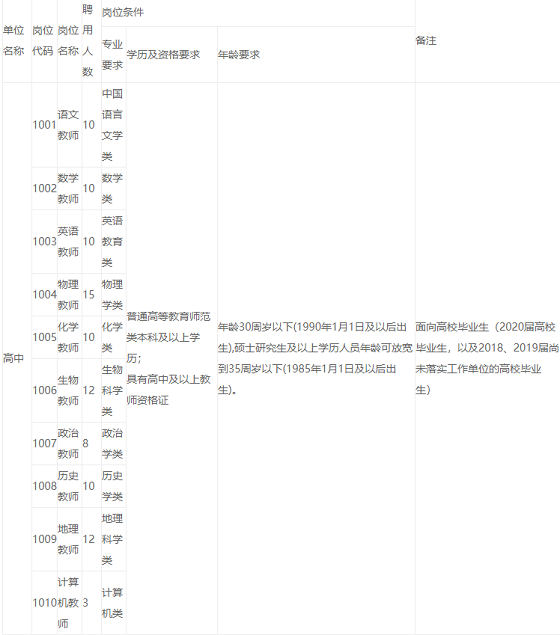
Task: Select the 地理教师 cell
Action: (x=68, y=539)
